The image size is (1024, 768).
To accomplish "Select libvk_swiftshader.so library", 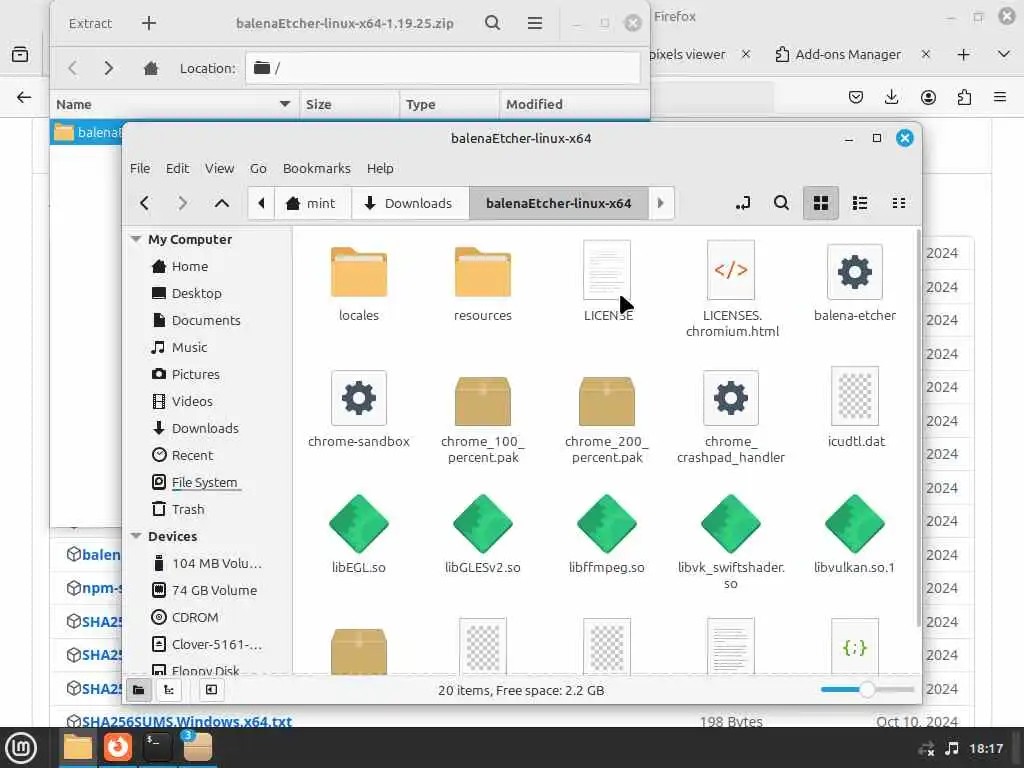I will [731, 542].
